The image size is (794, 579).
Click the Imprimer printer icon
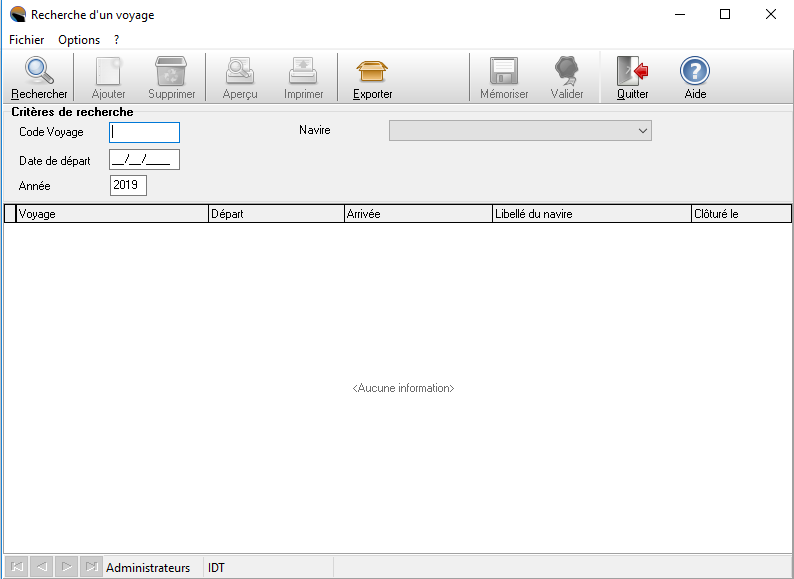[303, 72]
